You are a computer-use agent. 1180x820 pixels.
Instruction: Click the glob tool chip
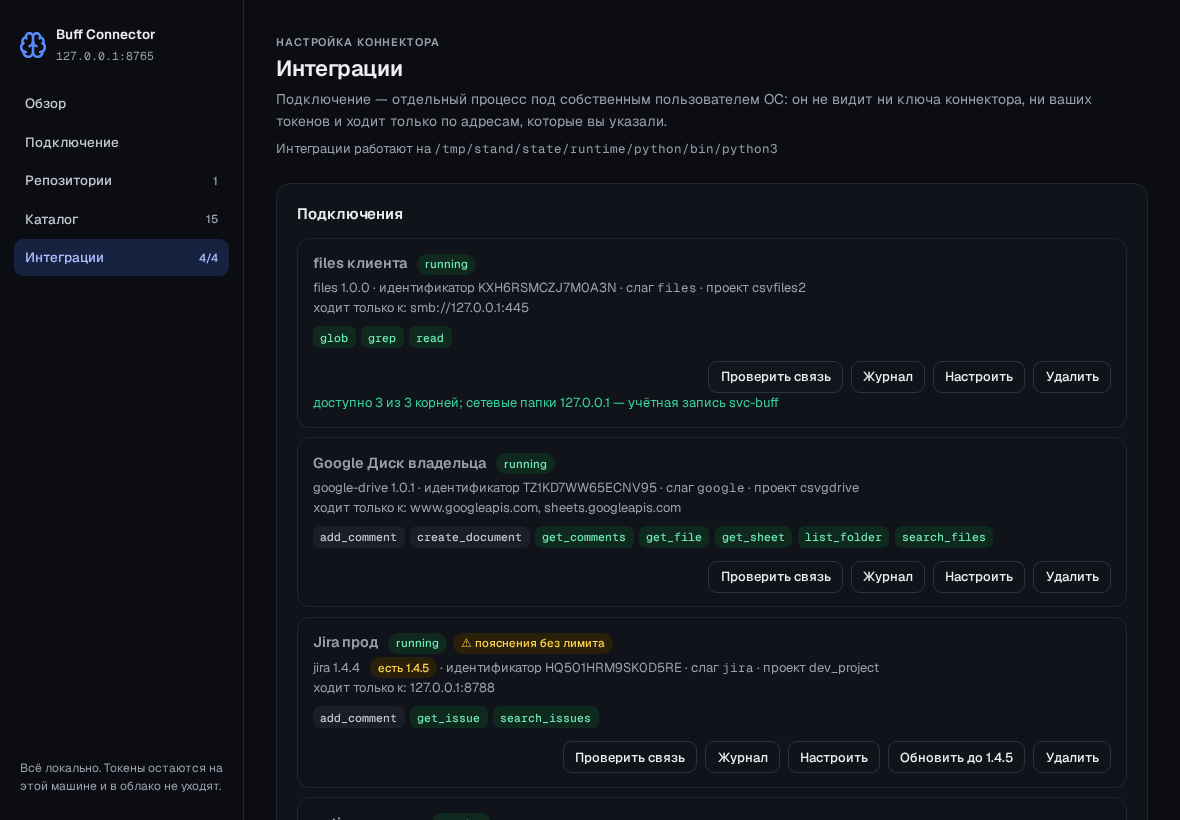pyautogui.click(x=334, y=338)
